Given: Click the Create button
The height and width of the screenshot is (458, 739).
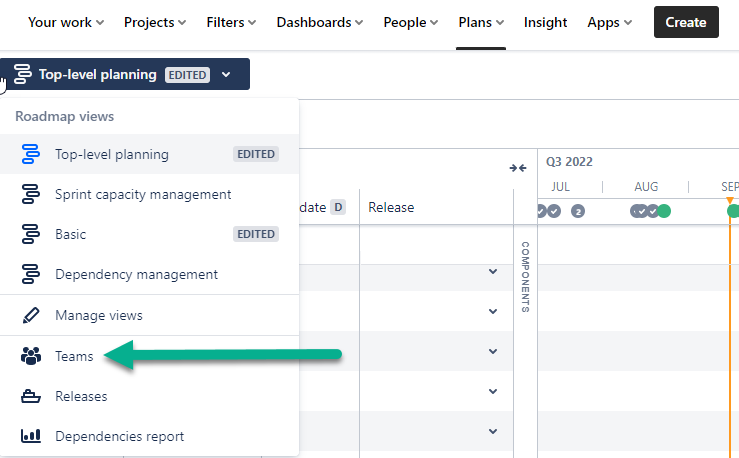Looking at the screenshot, I should 685,22.
